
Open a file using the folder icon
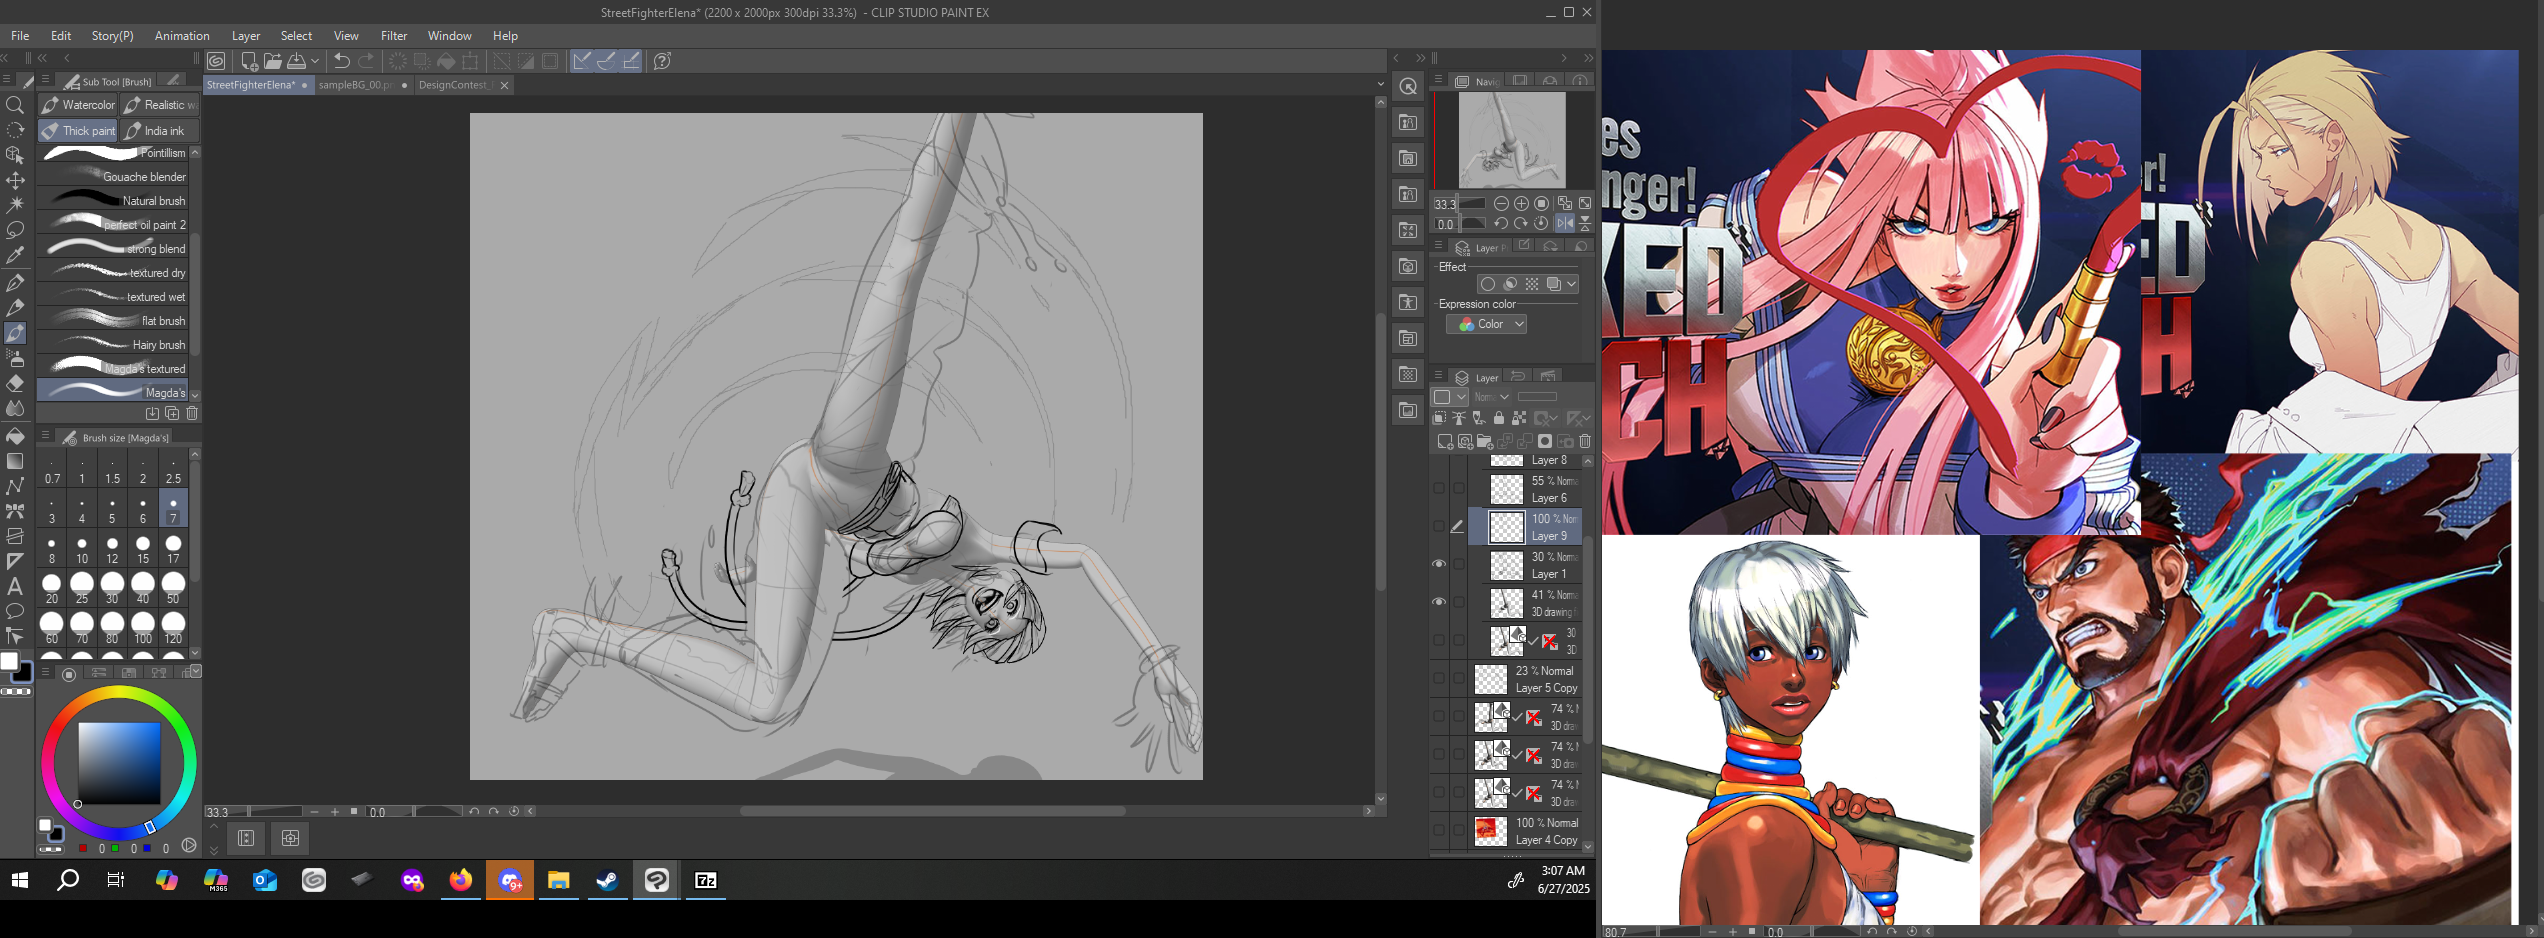273,61
